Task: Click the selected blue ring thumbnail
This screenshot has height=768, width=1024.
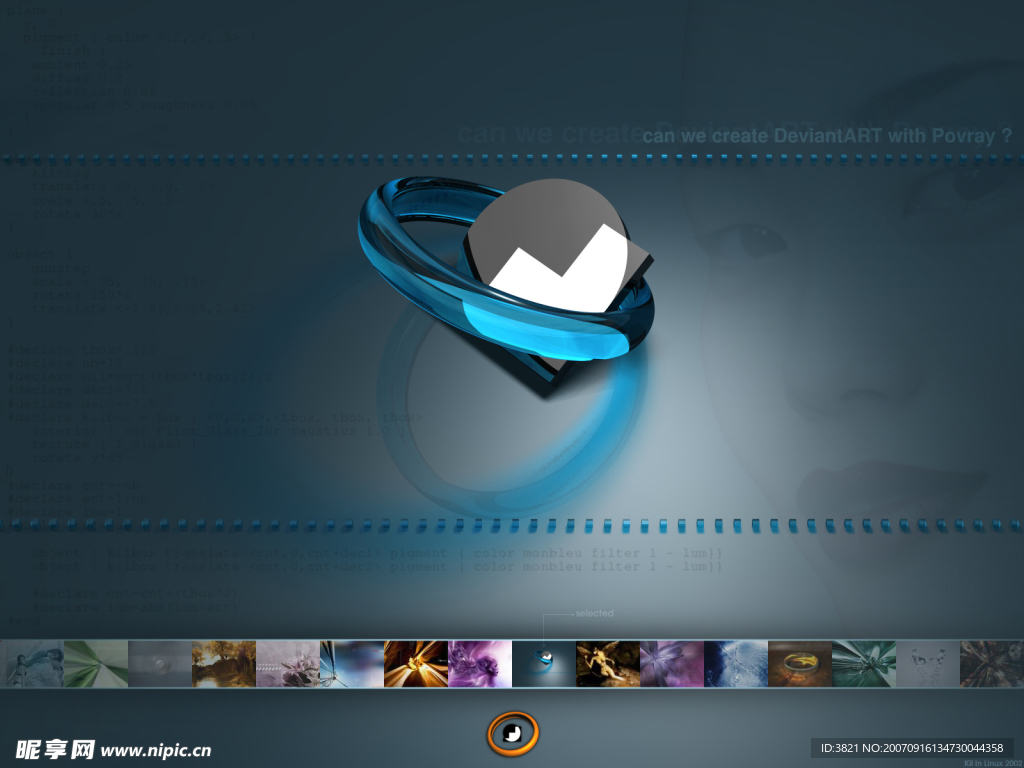Action: (544, 664)
